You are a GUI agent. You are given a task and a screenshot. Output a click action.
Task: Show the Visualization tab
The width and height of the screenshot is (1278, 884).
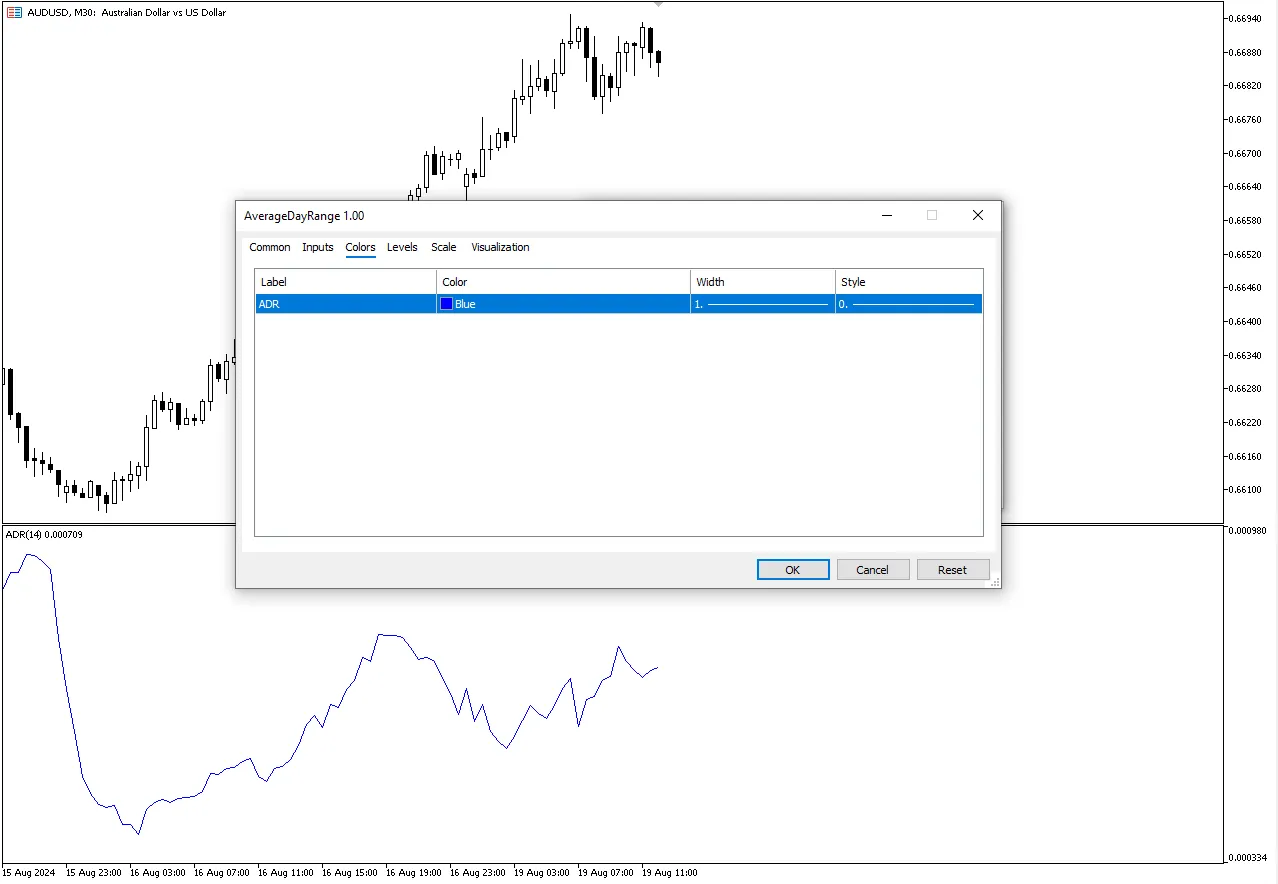tap(500, 247)
